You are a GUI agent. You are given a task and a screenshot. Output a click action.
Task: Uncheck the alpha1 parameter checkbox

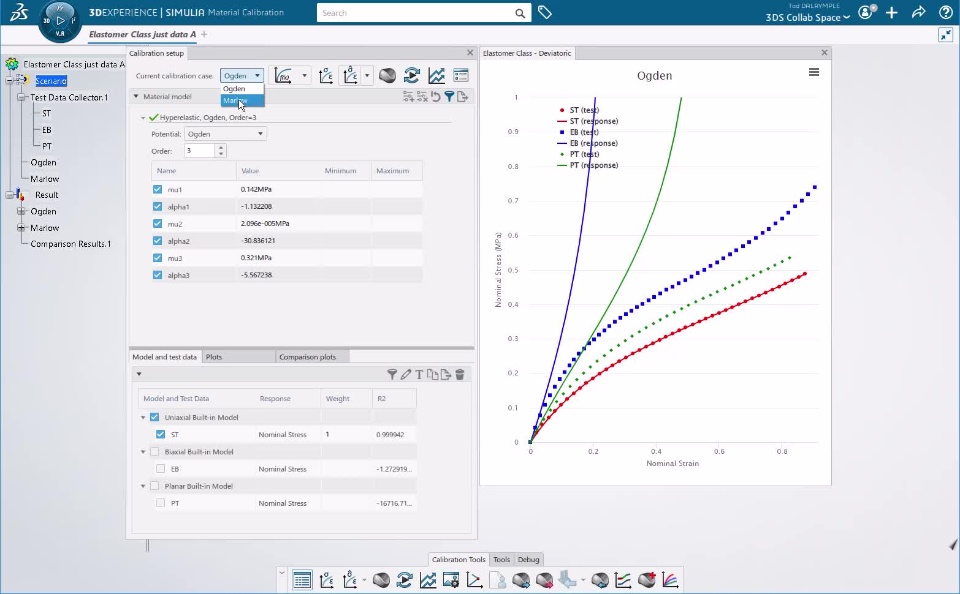click(x=157, y=206)
